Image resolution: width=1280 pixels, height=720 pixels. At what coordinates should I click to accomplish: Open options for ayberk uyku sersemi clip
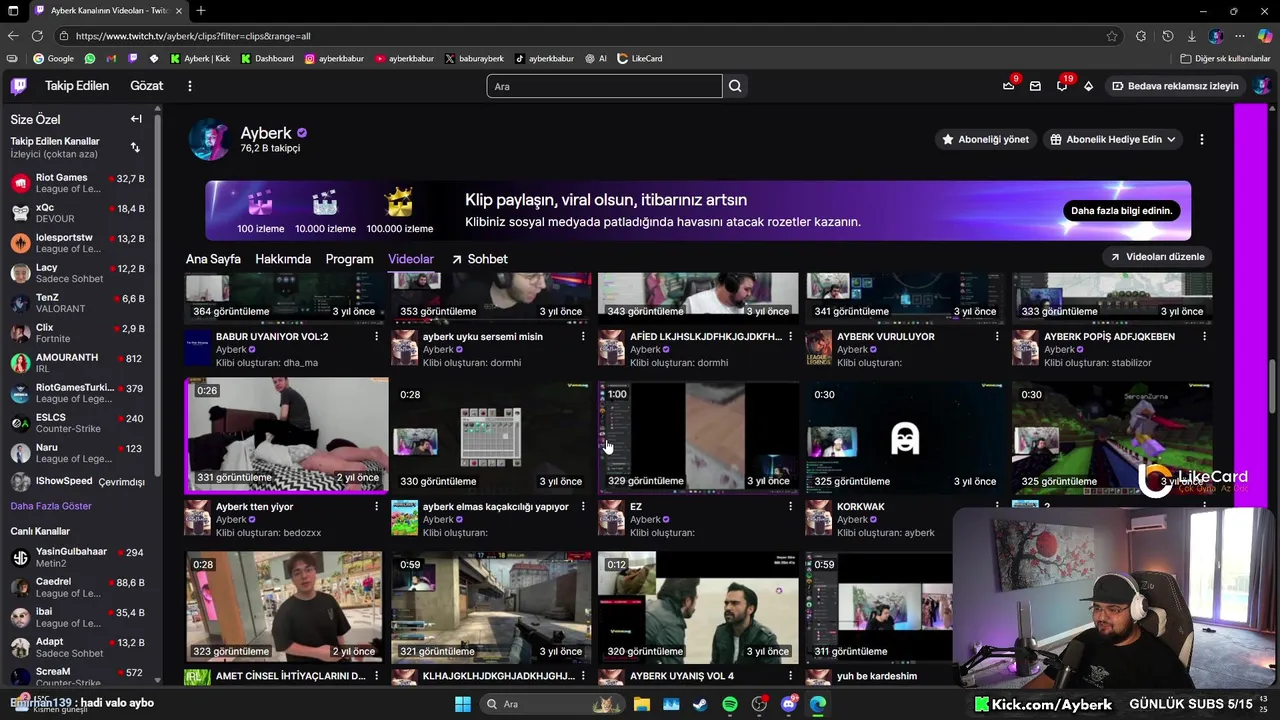tap(583, 337)
